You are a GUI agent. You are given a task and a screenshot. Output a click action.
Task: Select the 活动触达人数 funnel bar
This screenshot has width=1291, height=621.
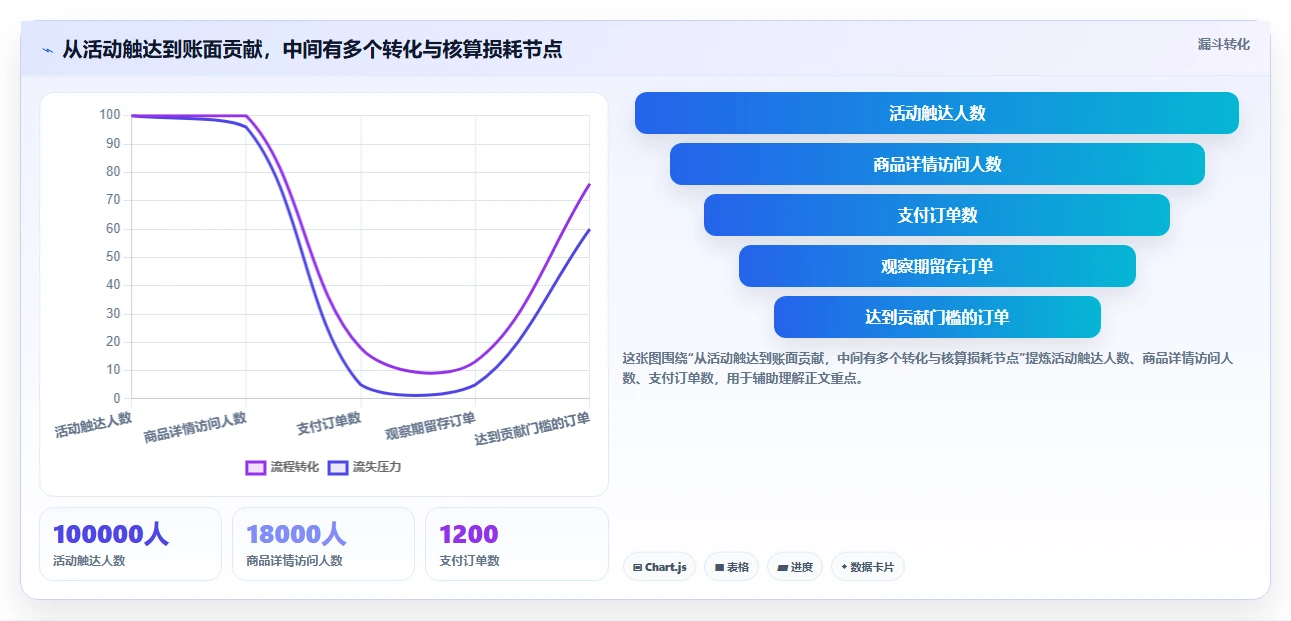937,113
